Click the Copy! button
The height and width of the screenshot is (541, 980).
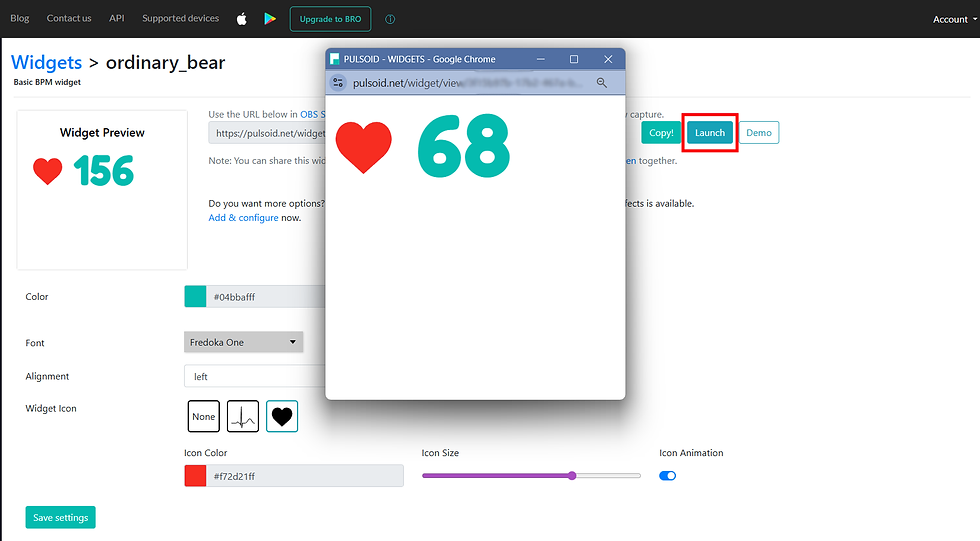click(661, 132)
